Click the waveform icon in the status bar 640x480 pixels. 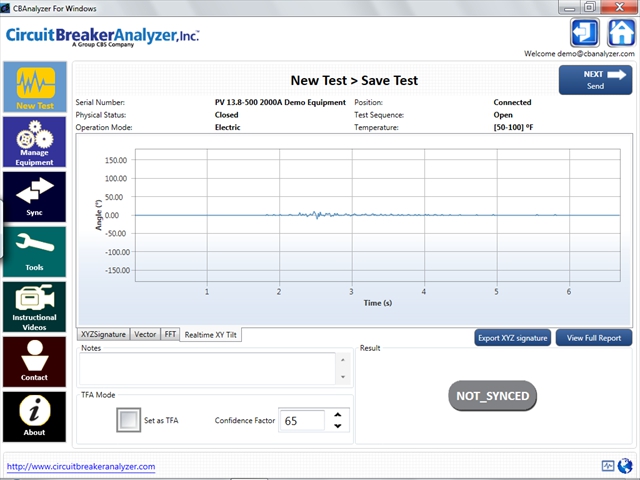(608, 465)
